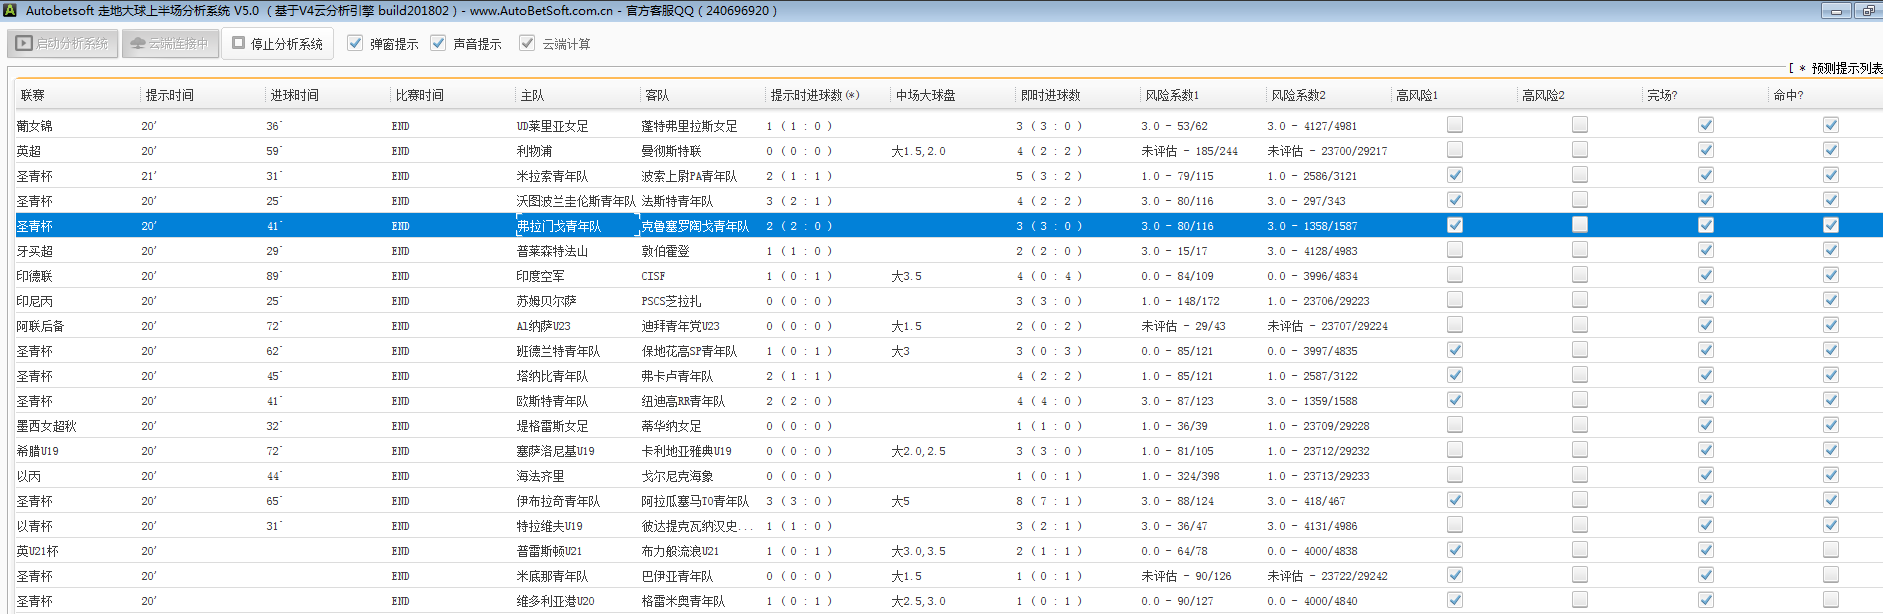Click the 风险系数1 column header
The height and width of the screenshot is (614, 1883).
point(1172,95)
